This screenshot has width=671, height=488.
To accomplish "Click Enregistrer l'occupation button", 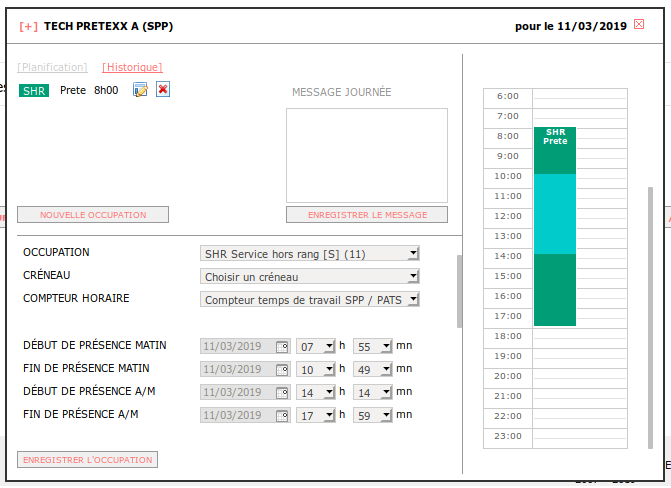I will [x=87, y=460].
